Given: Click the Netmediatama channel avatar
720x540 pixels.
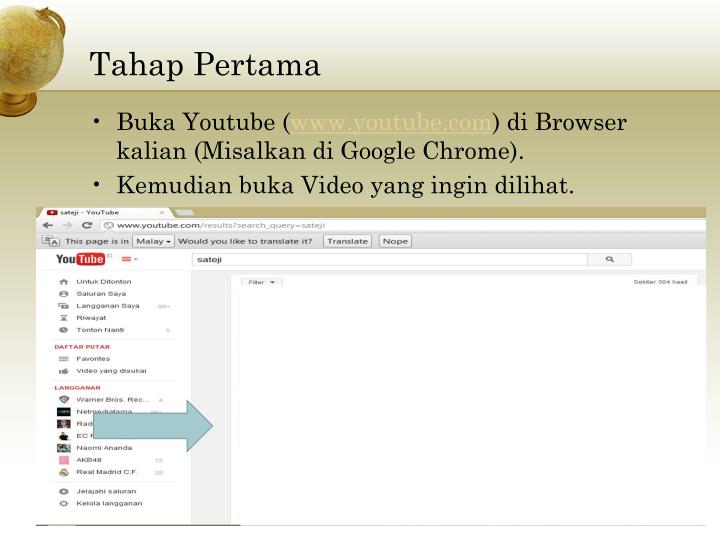Looking at the screenshot, I should coord(64,411).
